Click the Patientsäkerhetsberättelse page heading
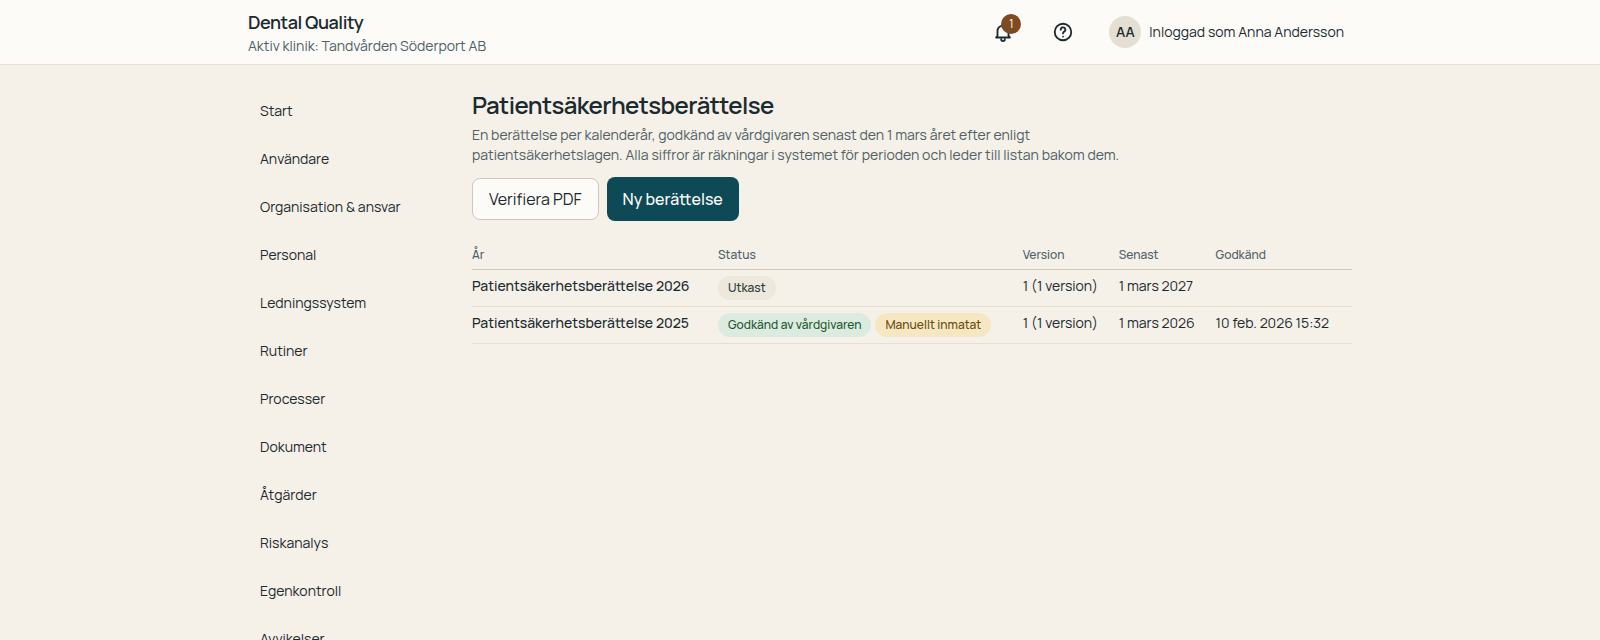This screenshot has width=1600, height=640. [623, 106]
